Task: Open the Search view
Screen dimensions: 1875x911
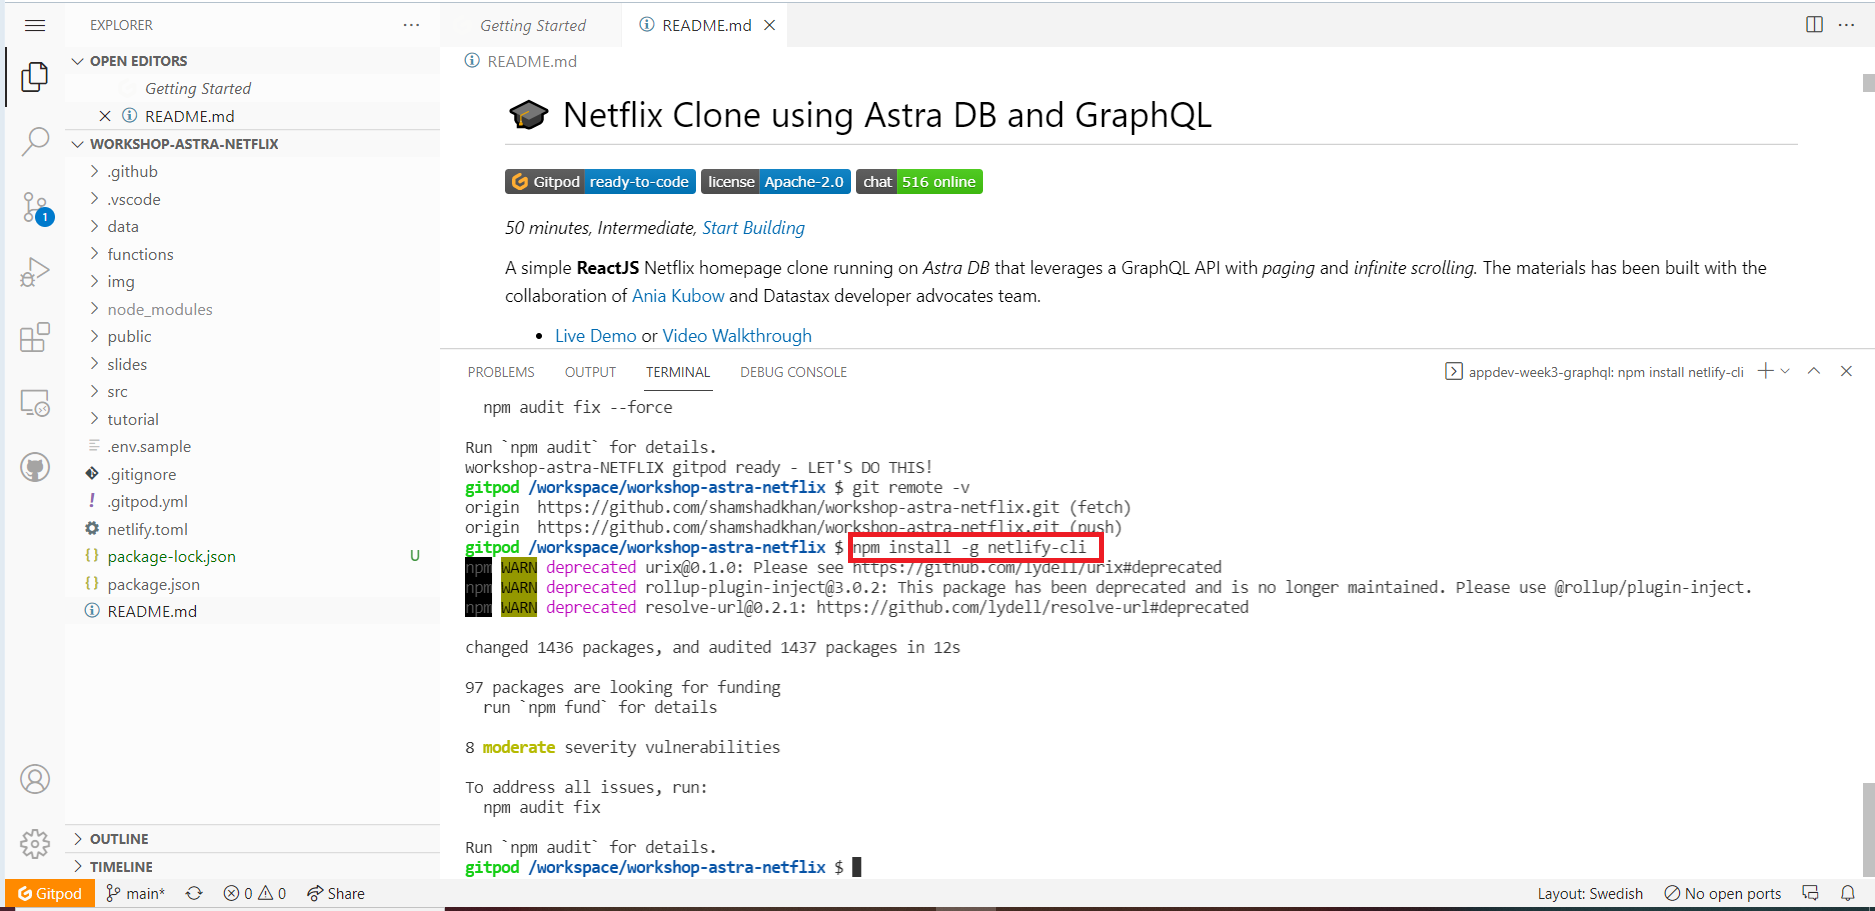Action: [x=35, y=142]
